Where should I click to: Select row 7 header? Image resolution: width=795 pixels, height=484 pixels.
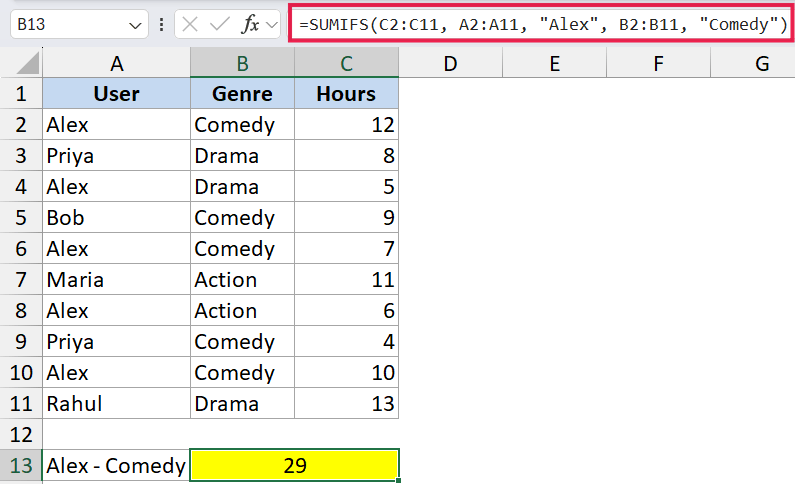click(x=21, y=279)
